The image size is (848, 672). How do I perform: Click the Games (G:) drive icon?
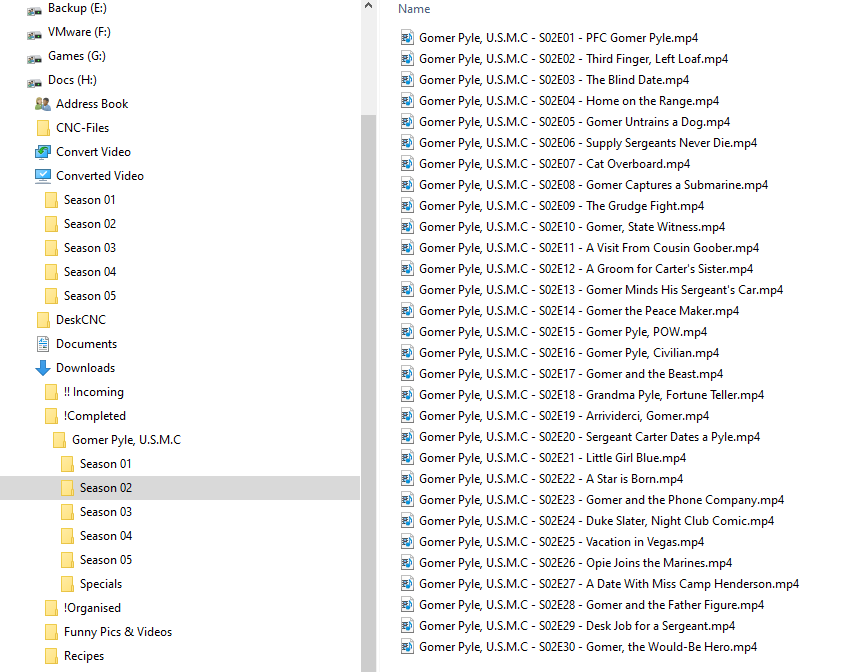[33, 55]
